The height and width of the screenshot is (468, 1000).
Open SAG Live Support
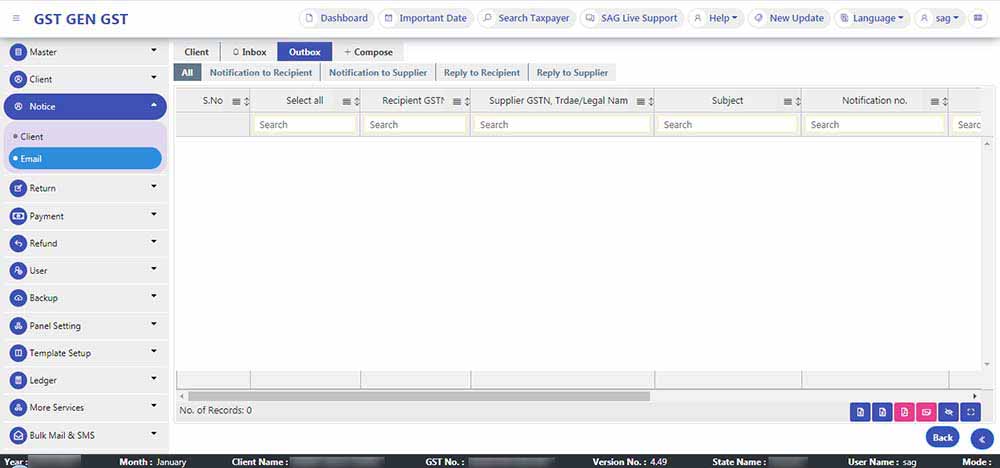(x=630, y=18)
